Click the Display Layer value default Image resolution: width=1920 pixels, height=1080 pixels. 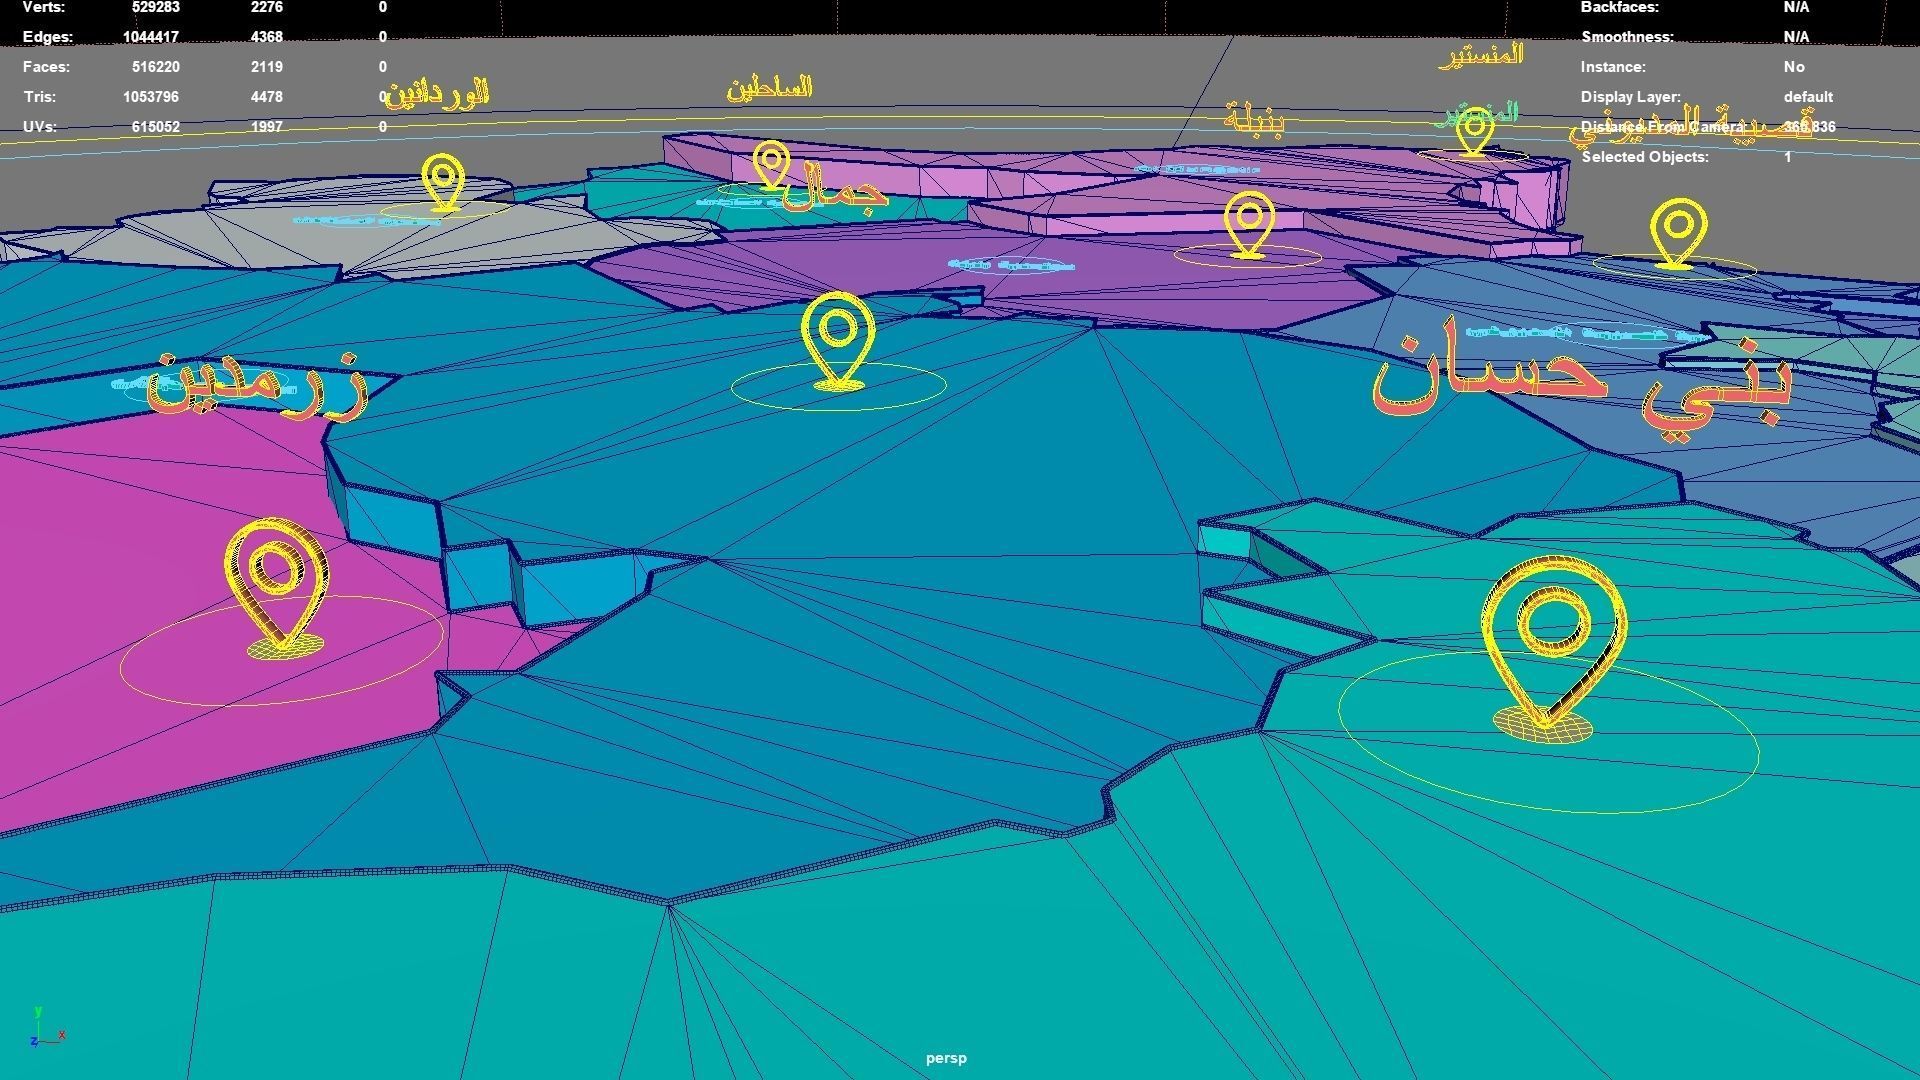[x=1808, y=97]
